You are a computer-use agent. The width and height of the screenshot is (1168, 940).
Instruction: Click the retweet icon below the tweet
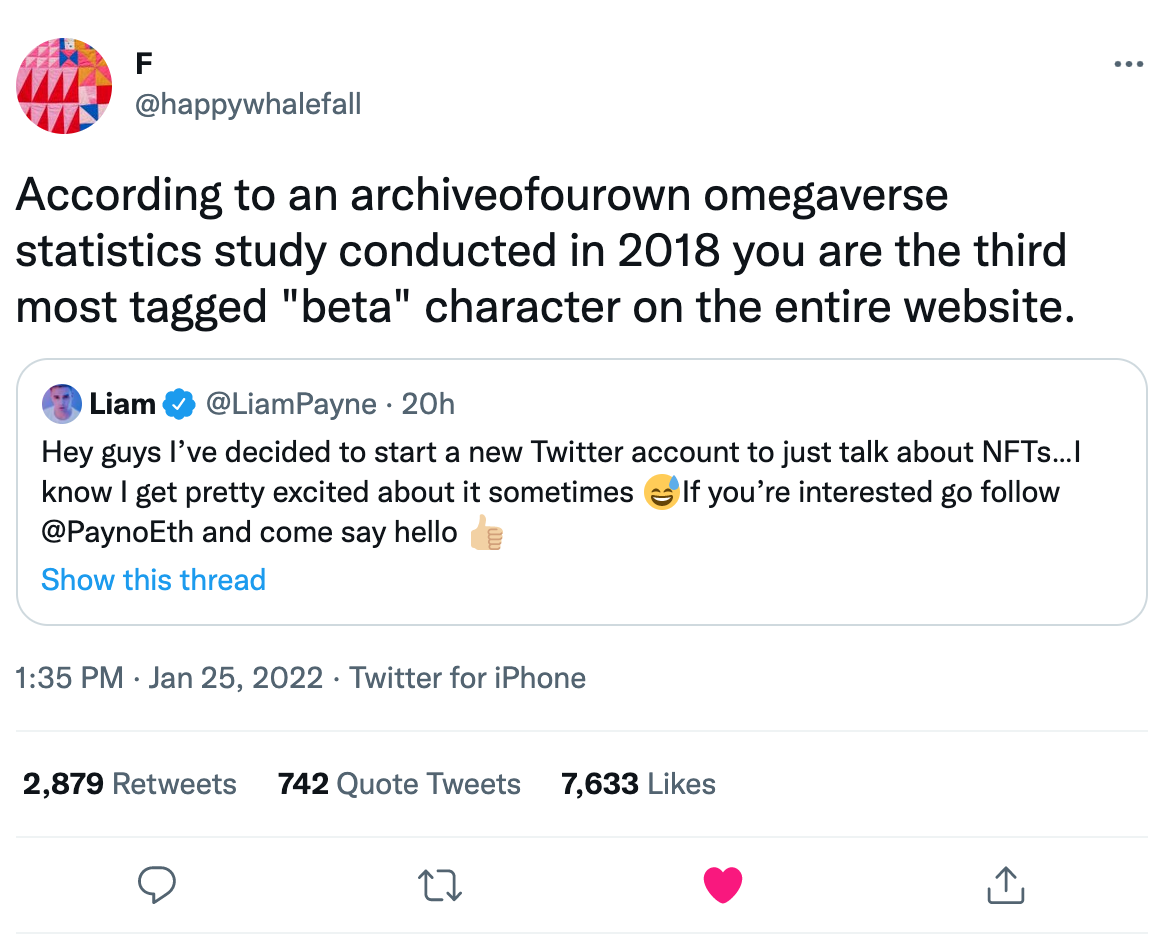coord(439,884)
